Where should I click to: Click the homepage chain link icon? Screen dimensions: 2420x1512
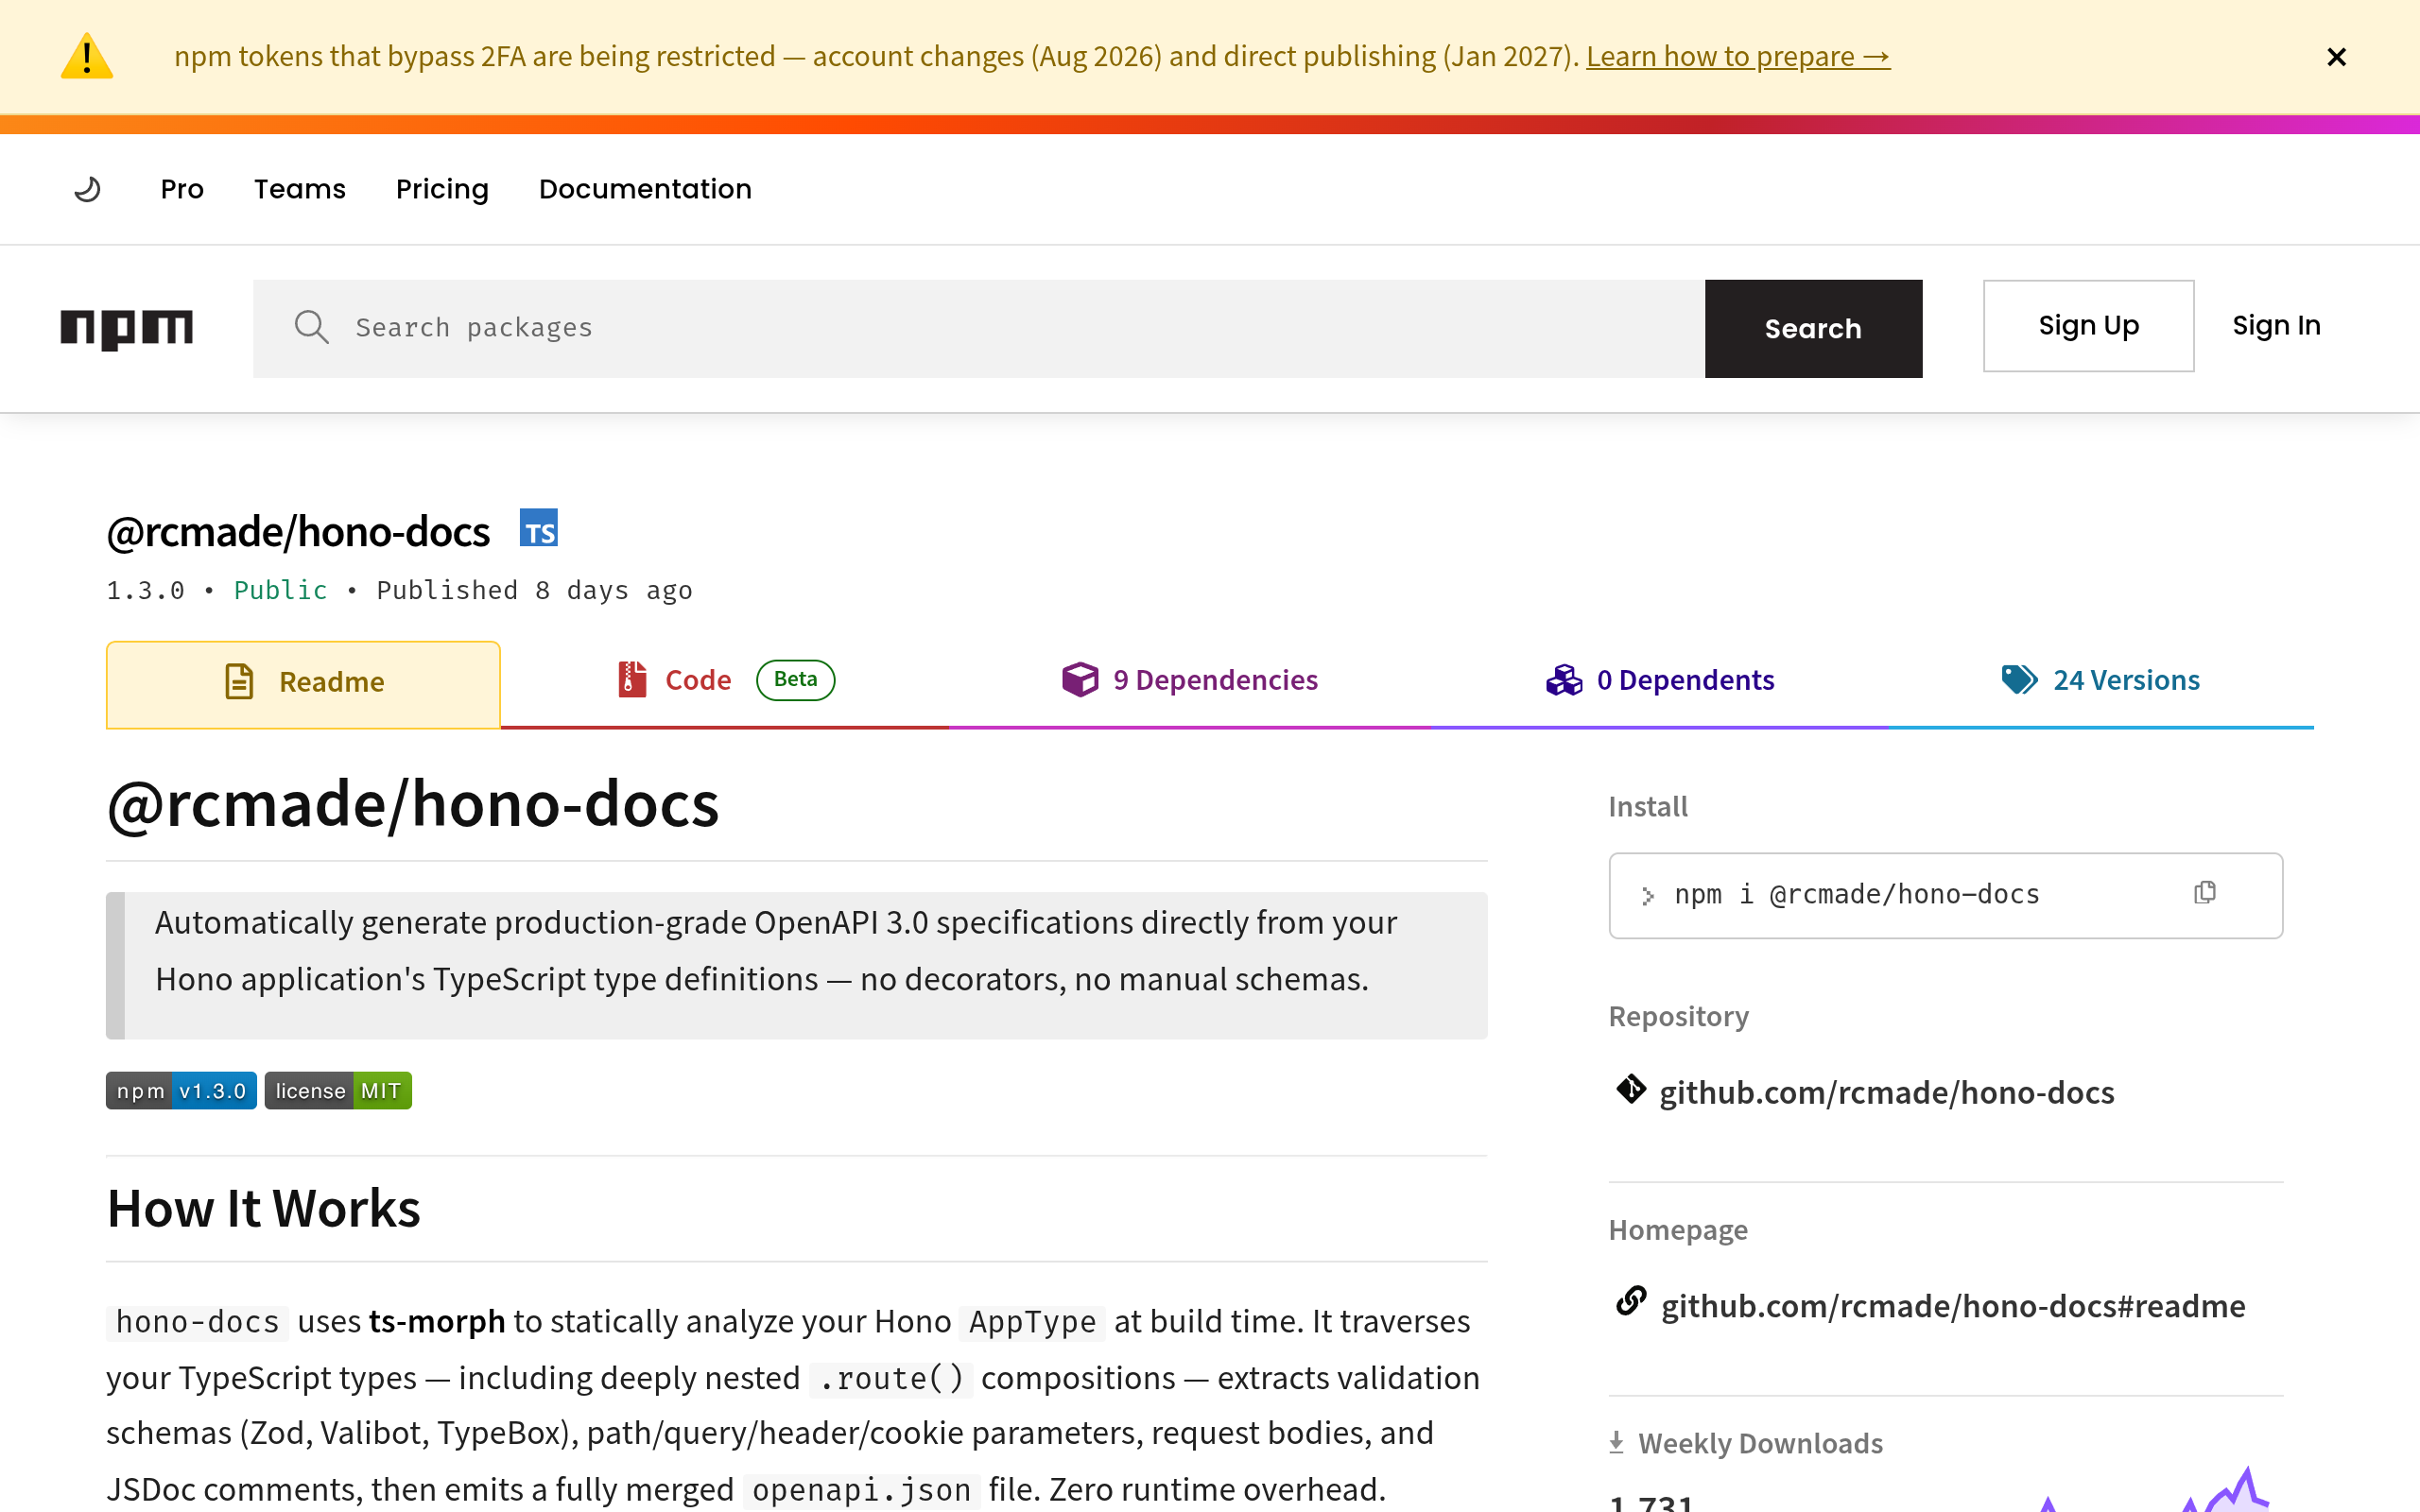pos(1631,1302)
